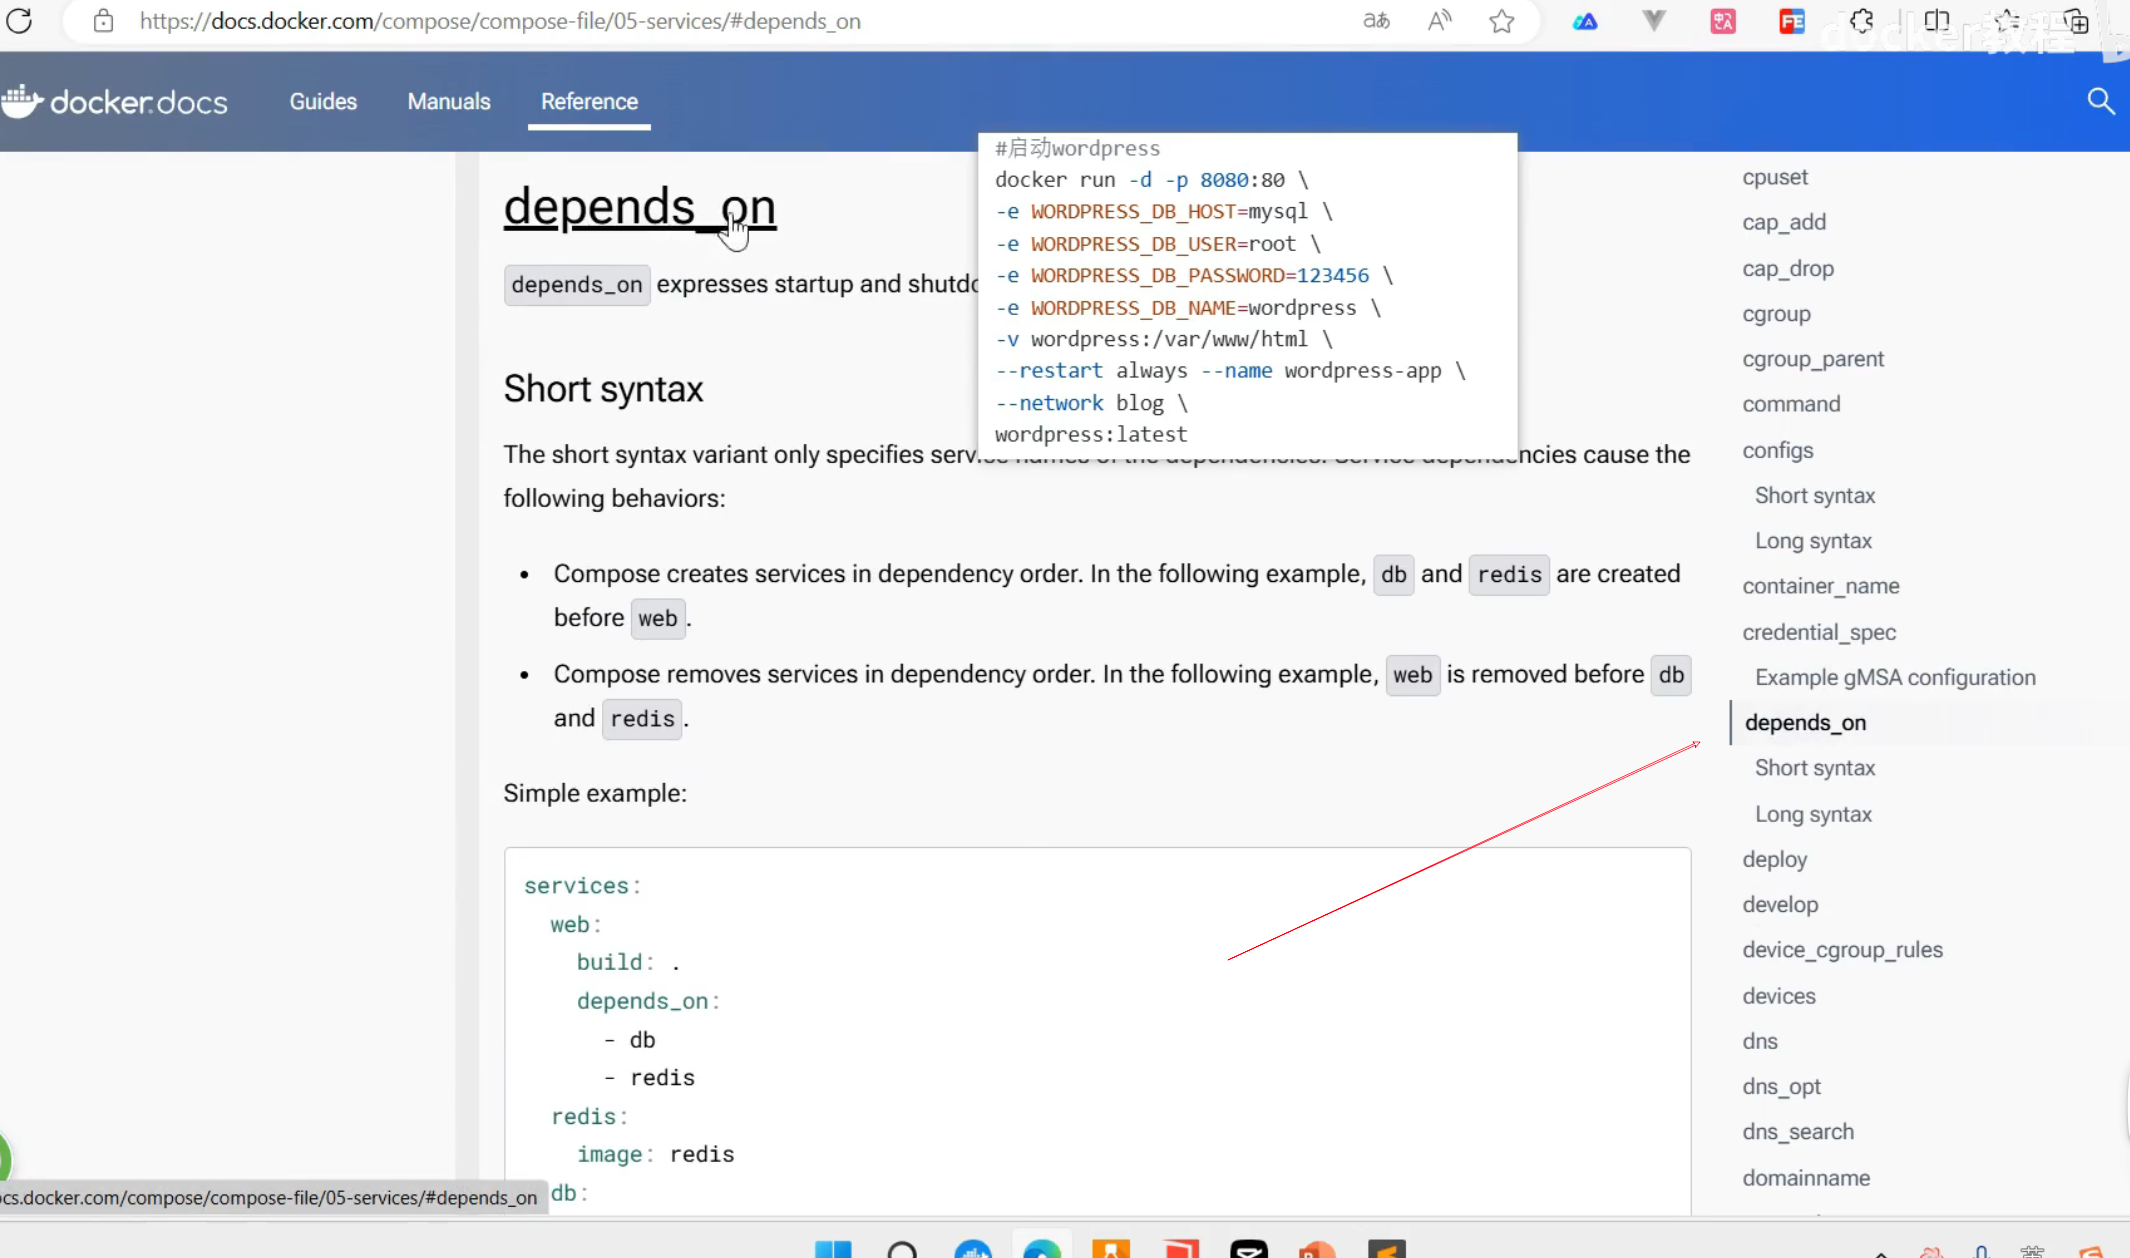Click the FE extension icon
2130x1258 pixels.
pos(1791,21)
